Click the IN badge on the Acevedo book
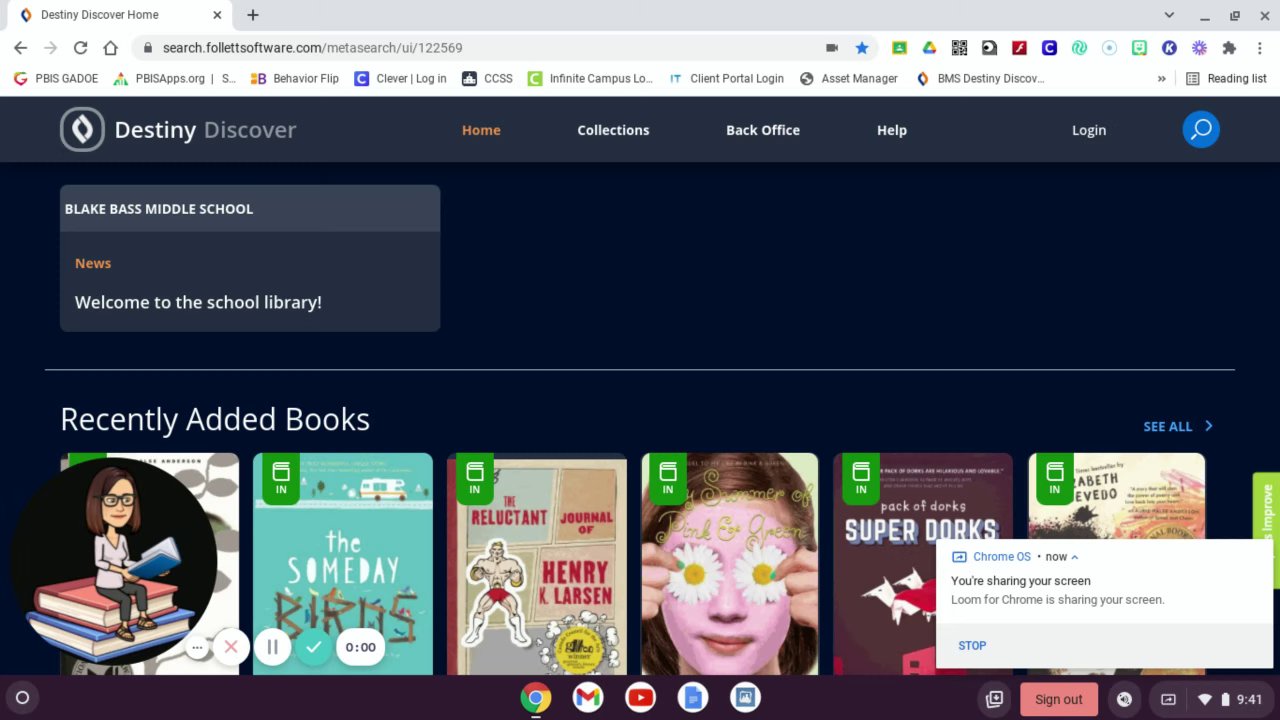The image size is (1280, 720). pyautogui.click(x=1054, y=478)
